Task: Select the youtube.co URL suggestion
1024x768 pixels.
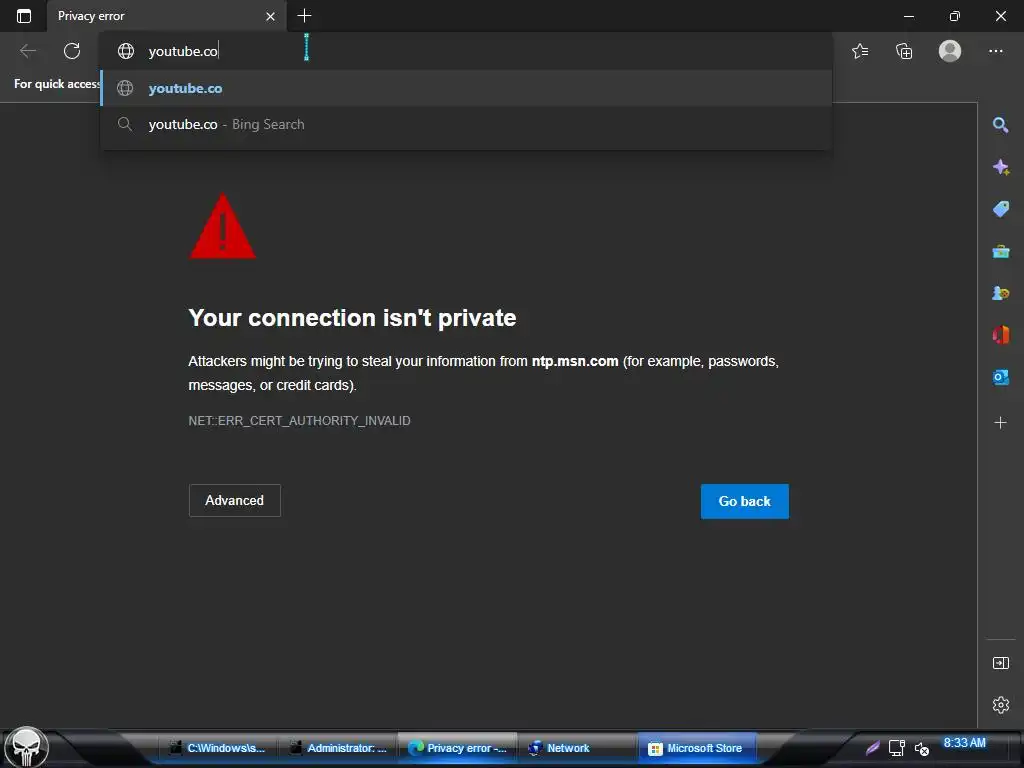Action: tap(466, 88)
